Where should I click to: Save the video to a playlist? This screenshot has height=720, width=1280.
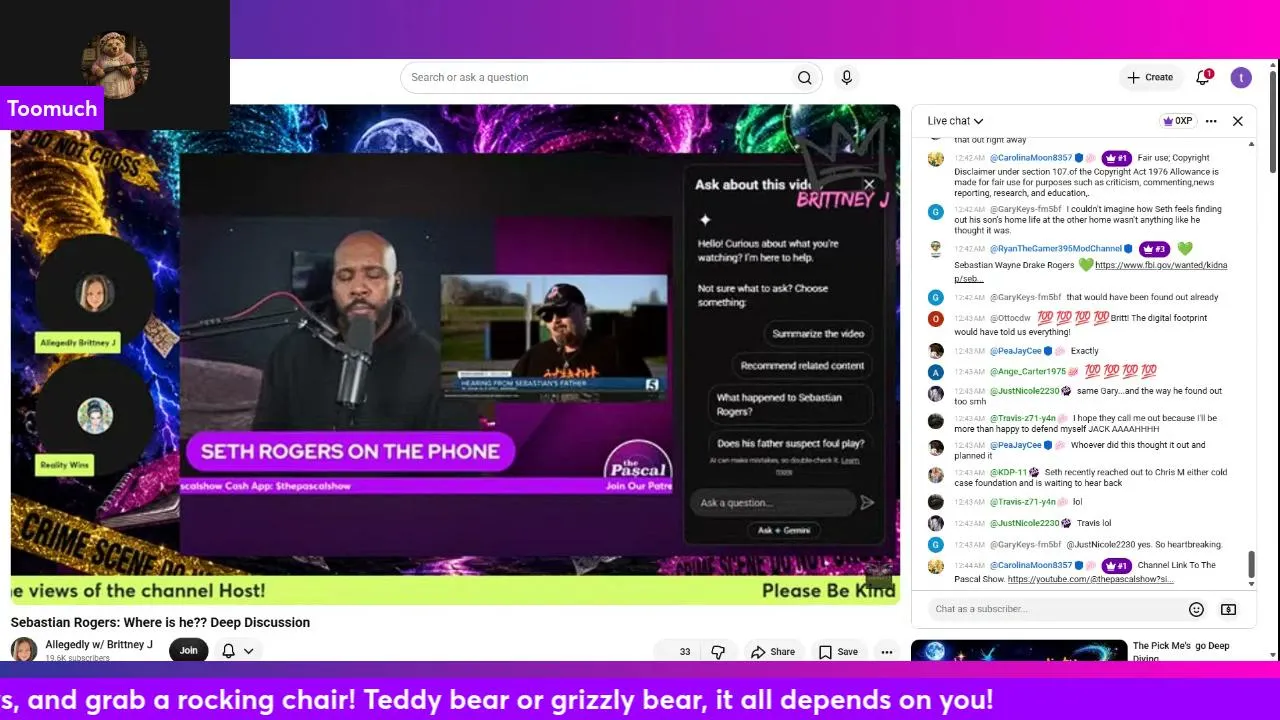(x=838, y=652)
